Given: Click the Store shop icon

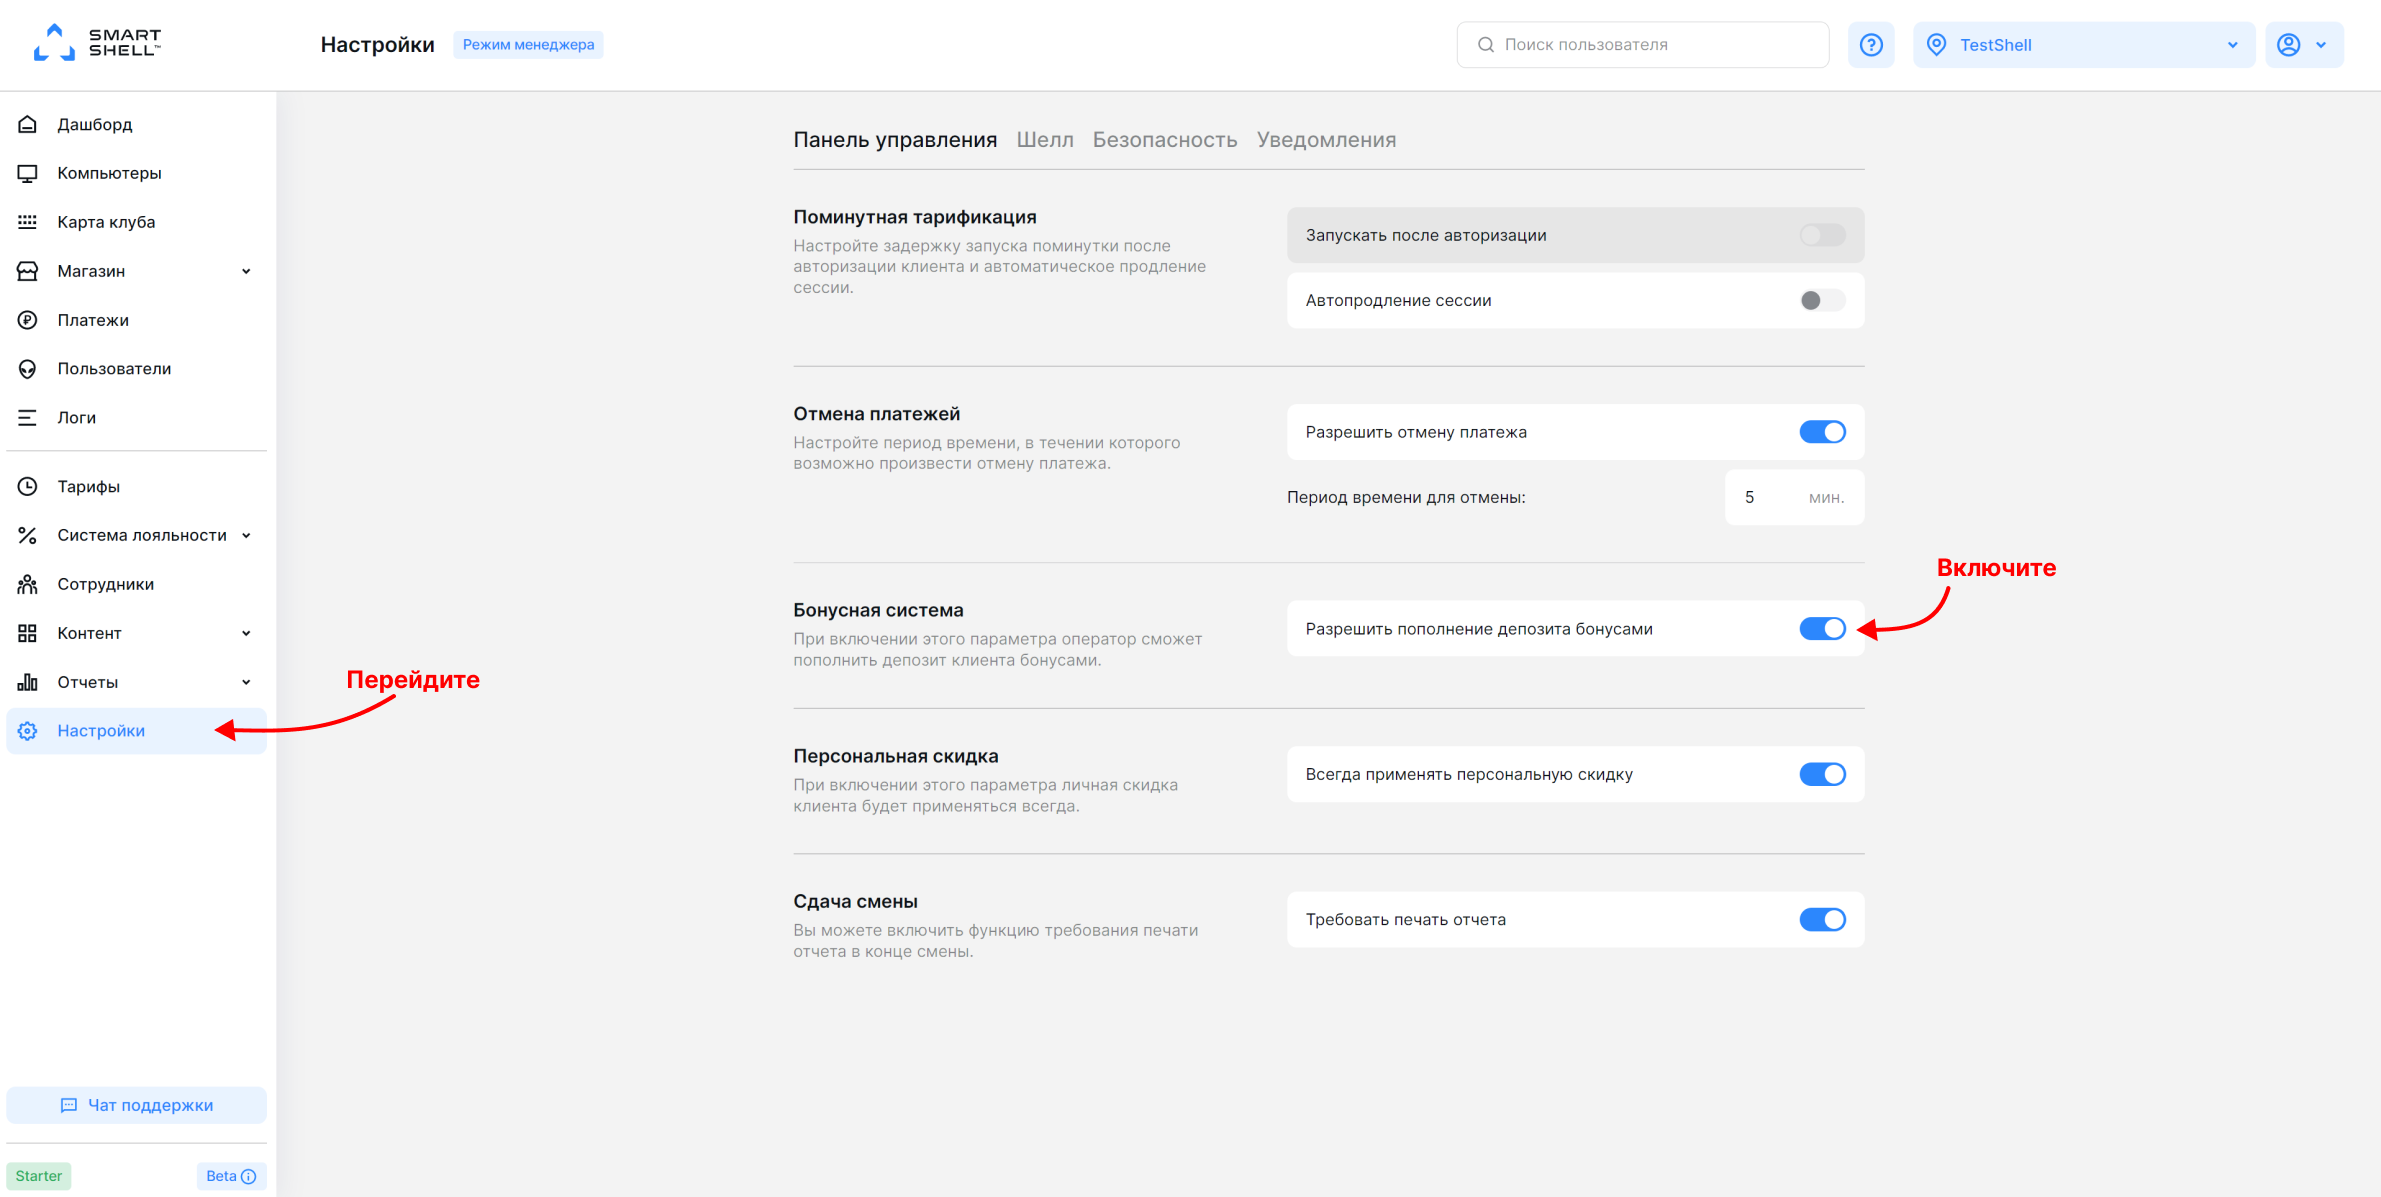Looking at the screenshot, I should point(28,271).
